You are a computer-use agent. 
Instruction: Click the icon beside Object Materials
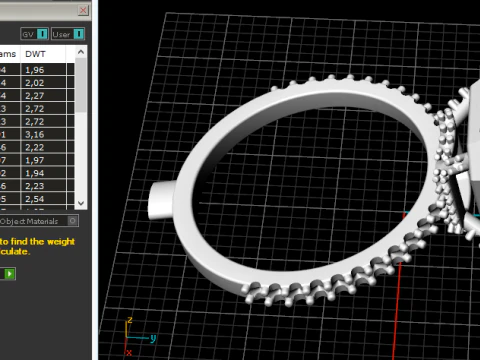point(72,221)
